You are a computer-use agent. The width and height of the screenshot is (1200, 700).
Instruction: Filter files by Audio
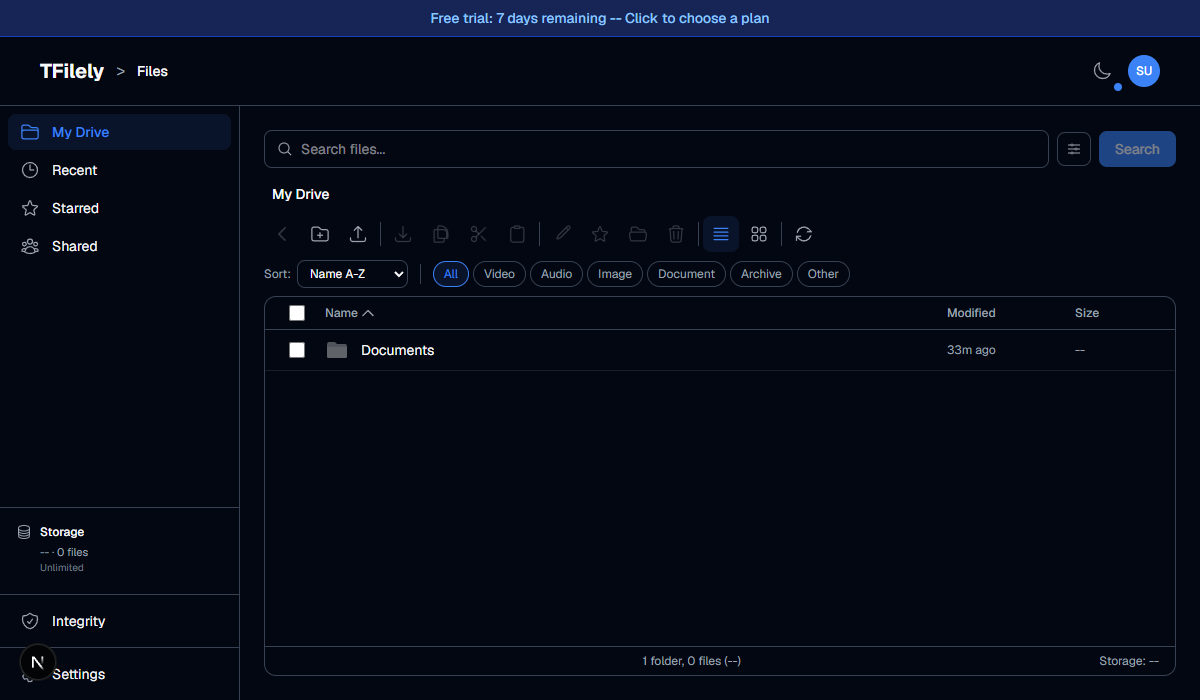click(x=556, y=274)
